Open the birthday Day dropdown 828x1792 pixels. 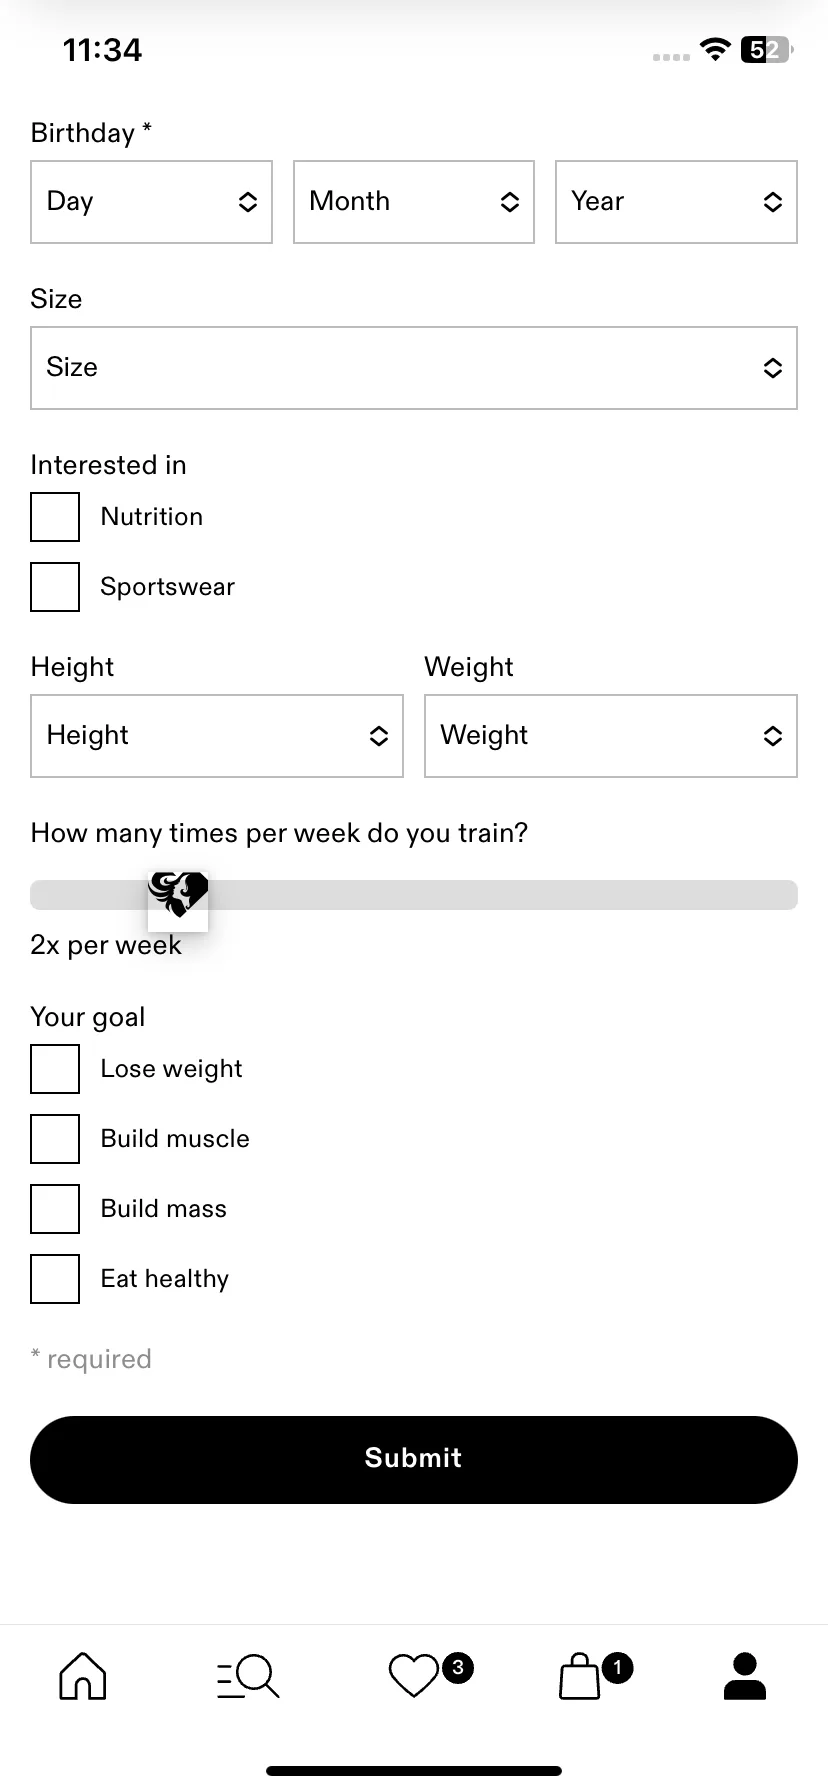coord(151,202)
